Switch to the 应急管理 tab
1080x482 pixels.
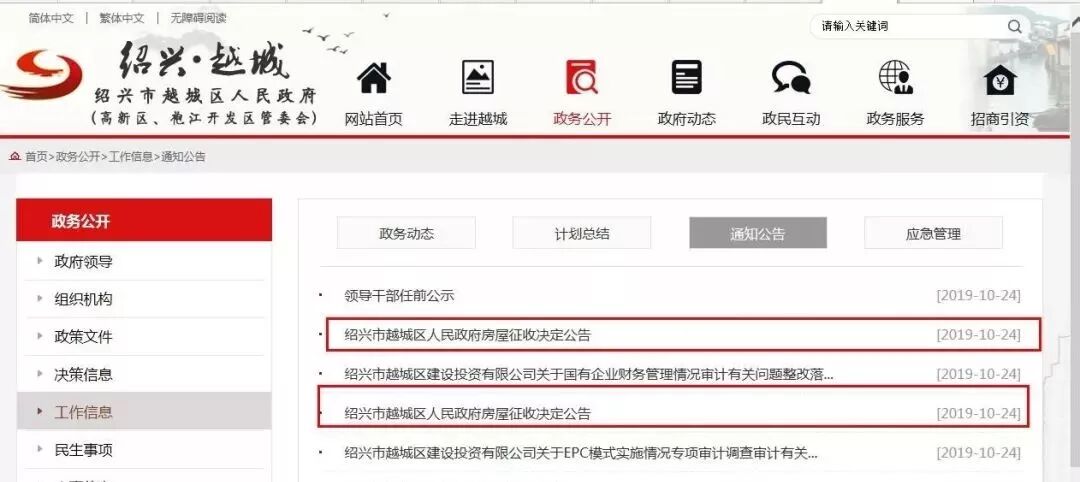coord(933,233)
